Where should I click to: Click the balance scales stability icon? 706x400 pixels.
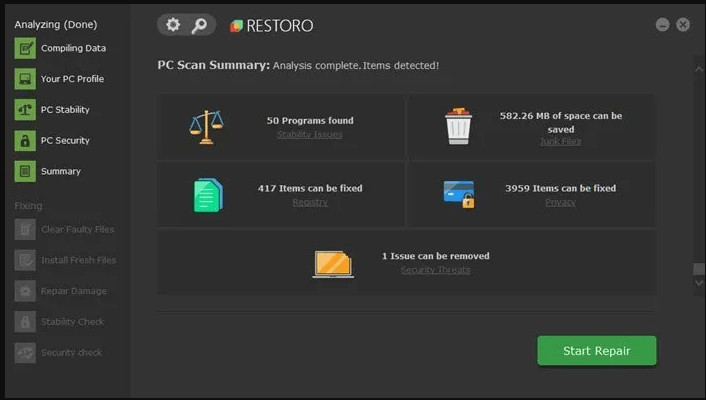[x=206, y=127]
